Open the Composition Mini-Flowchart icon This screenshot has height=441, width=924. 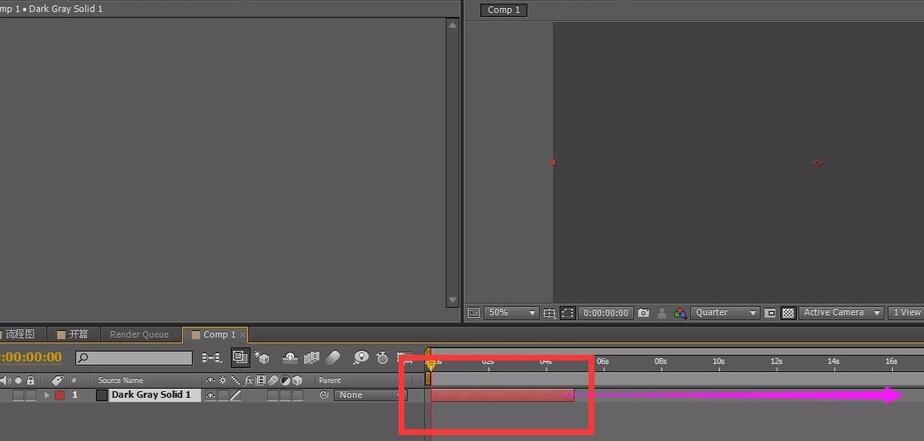coord(212,357)
